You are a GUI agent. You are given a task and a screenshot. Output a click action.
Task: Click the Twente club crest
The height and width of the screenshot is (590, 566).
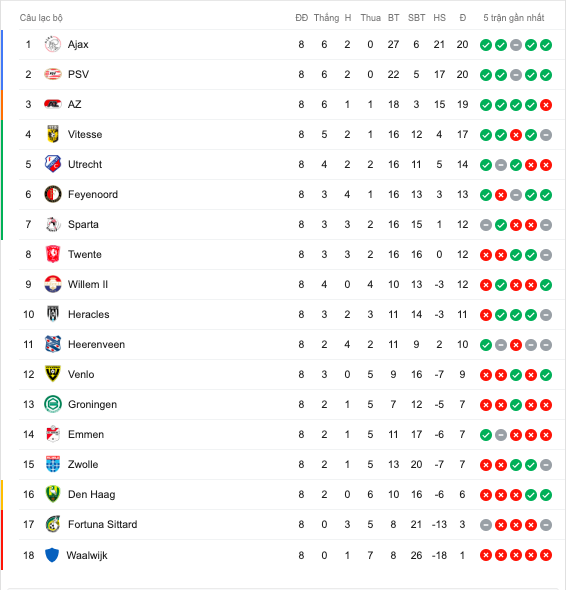pyautogui.click(x=53, y=254)
